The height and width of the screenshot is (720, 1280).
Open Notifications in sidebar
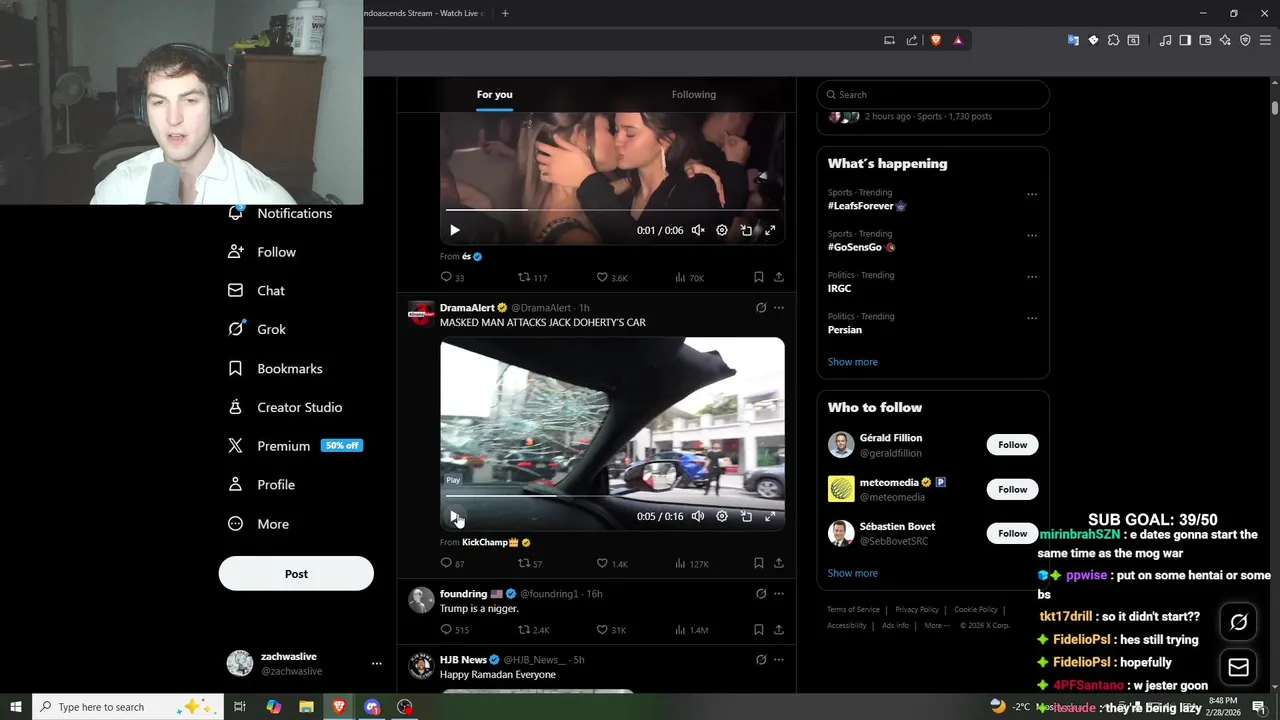280,213
